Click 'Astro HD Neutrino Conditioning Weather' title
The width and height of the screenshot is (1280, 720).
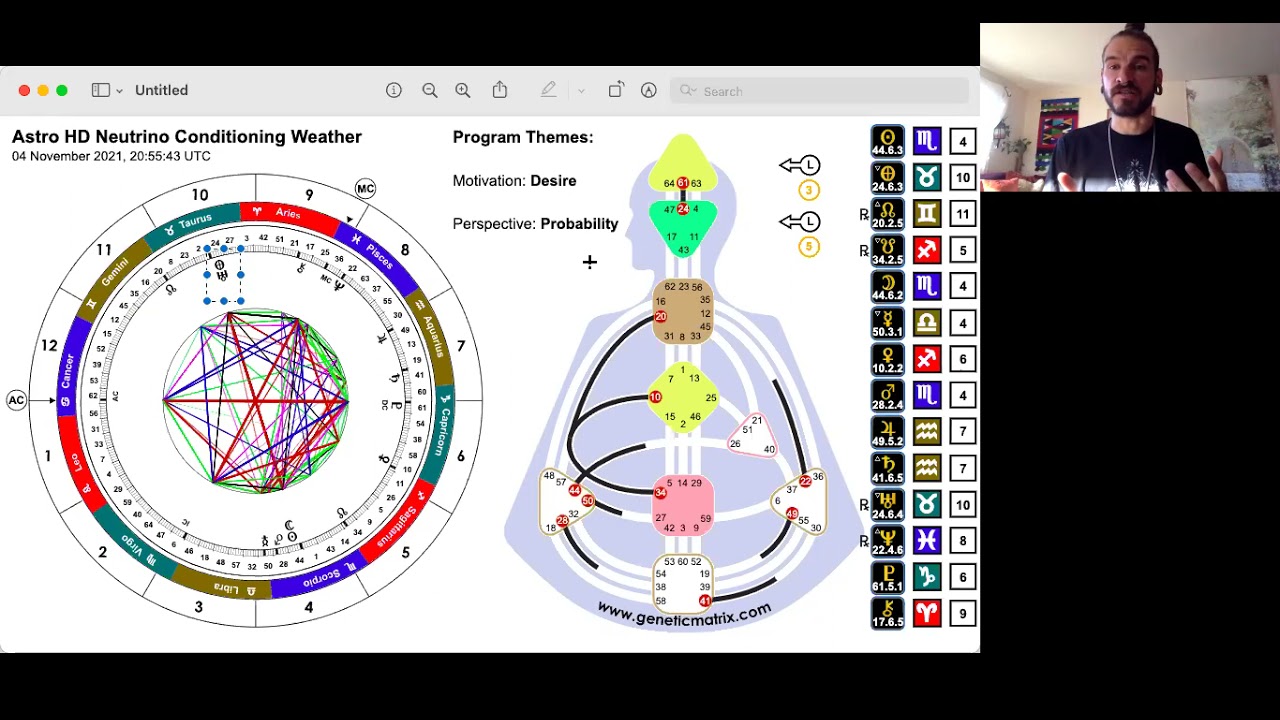tap(187, 137)
